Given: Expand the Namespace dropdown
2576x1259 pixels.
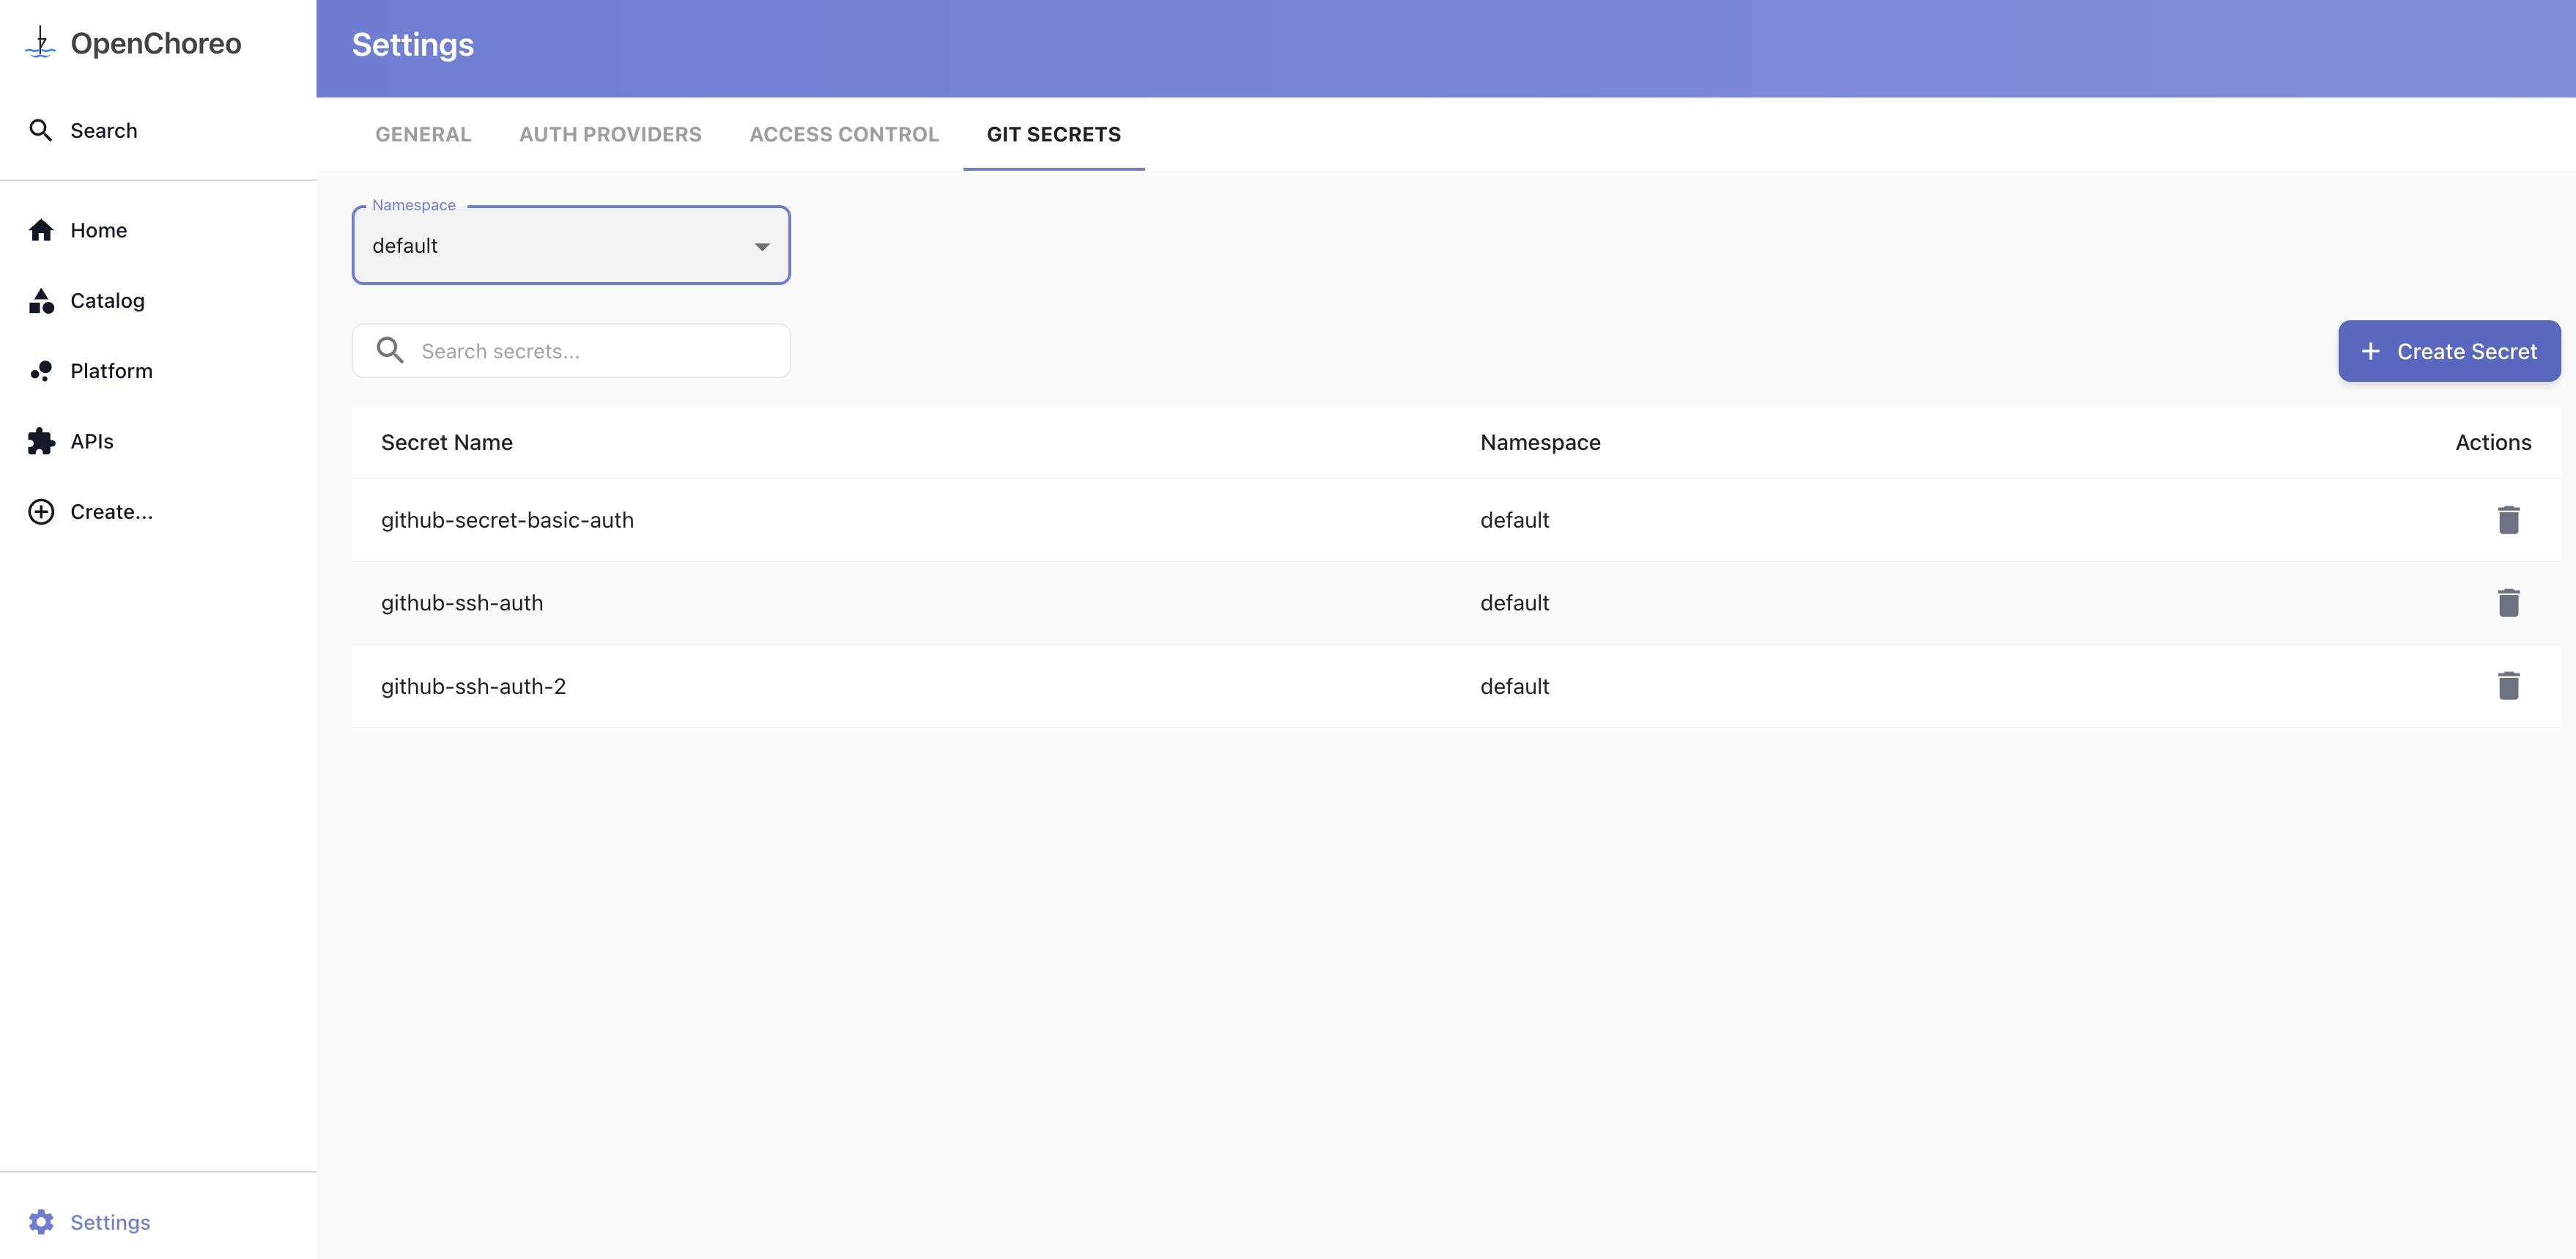Looking at the screenshot, I should click(570, 246).
